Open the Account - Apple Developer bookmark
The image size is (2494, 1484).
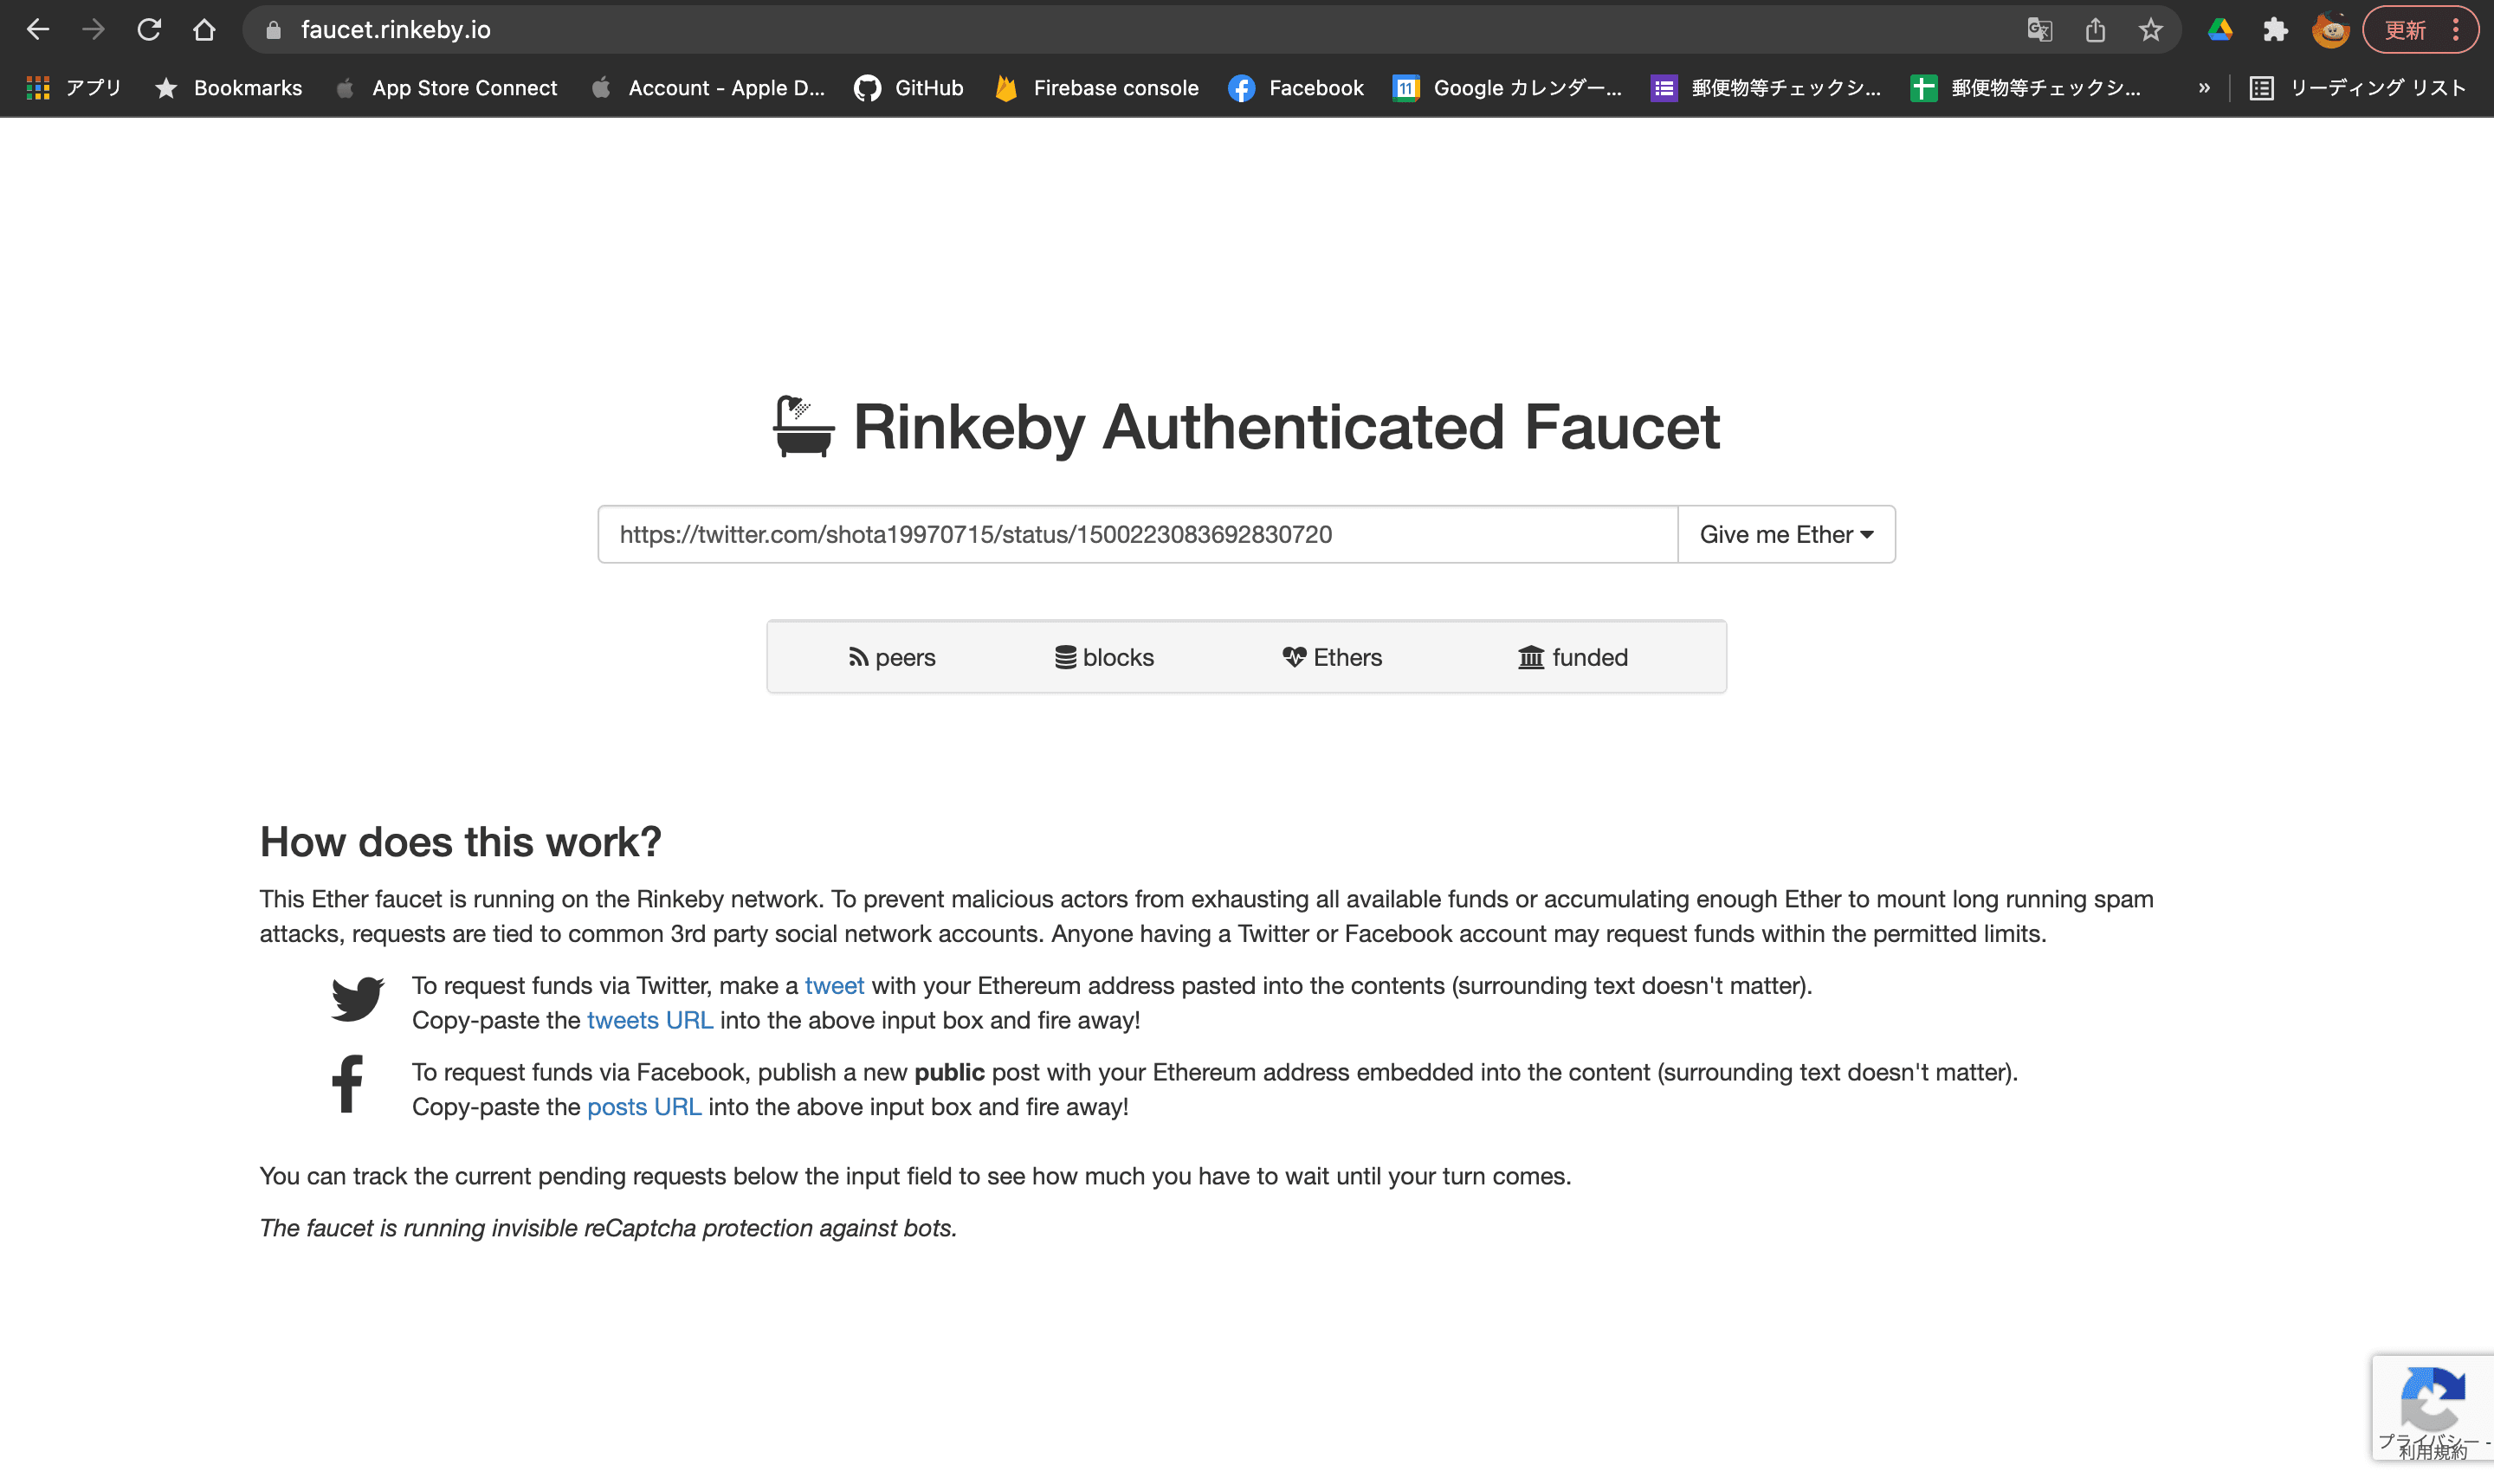tap(708, 88)
